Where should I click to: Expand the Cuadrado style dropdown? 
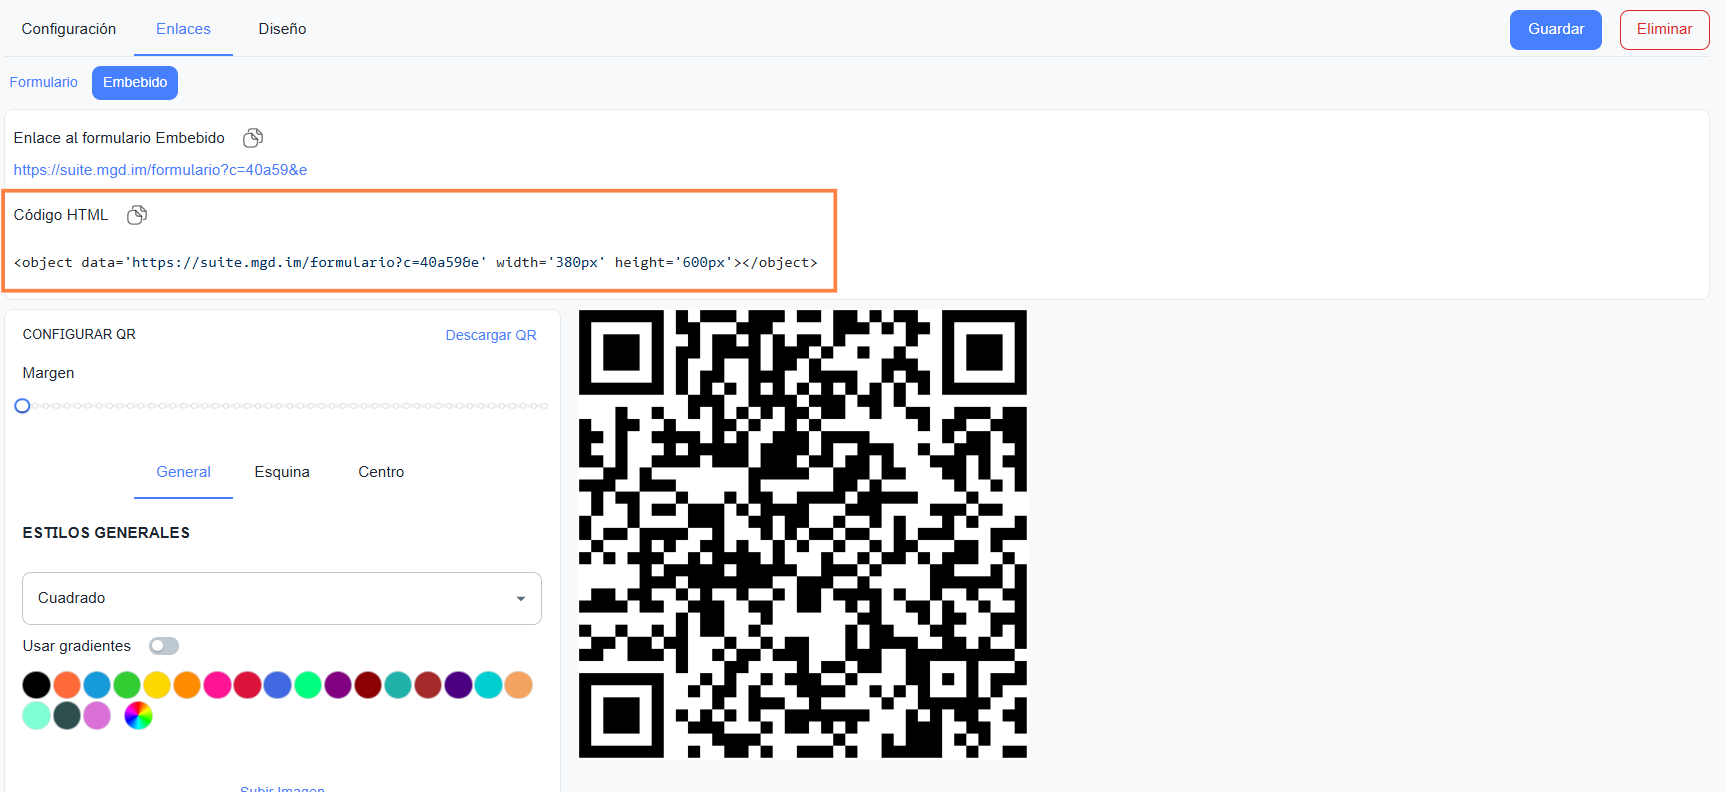coord(282,598)
